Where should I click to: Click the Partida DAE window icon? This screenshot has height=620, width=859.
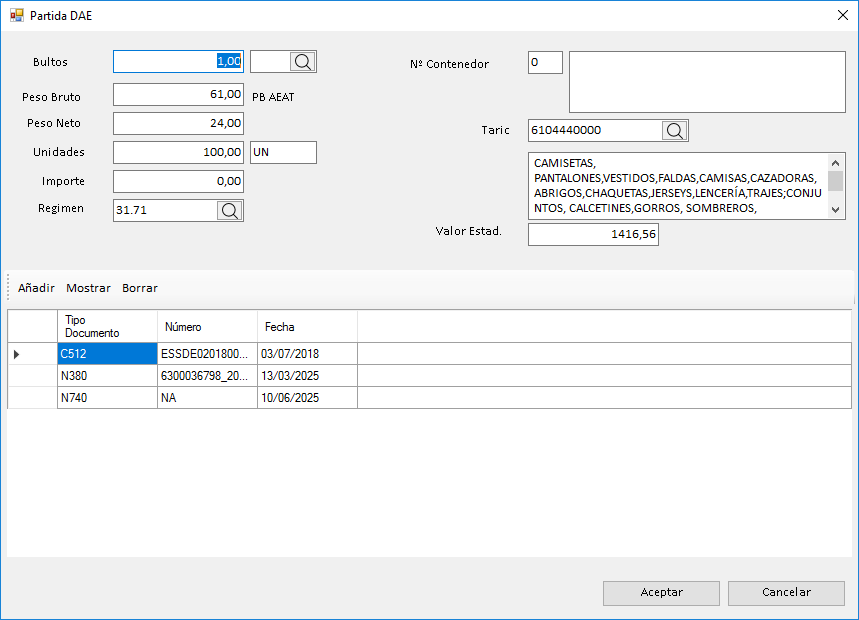click(x=16, y=15)
